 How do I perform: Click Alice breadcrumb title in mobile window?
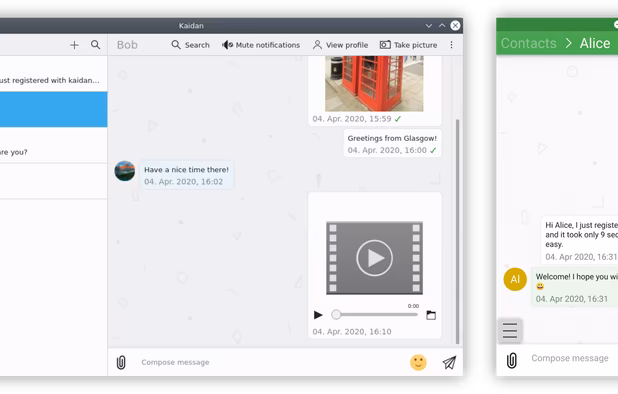[595, 43]
